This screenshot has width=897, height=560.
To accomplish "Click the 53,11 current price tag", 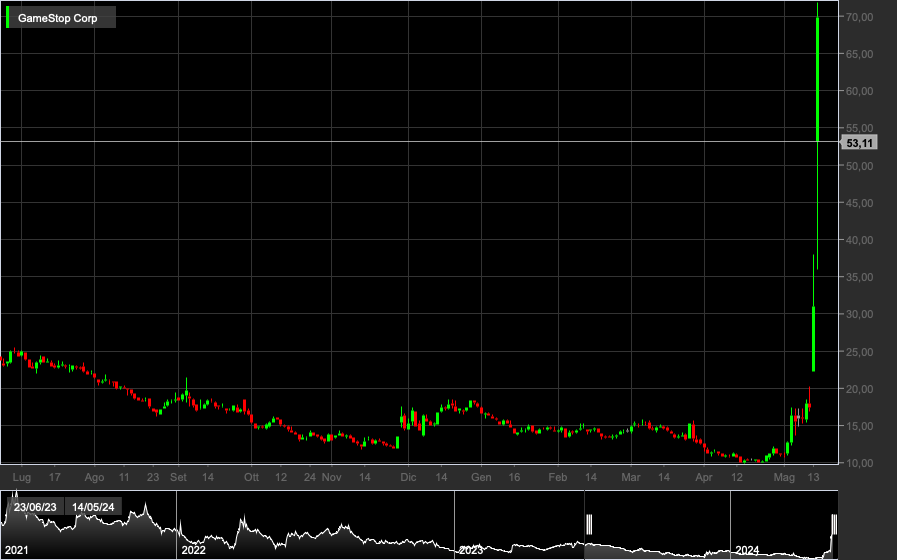I will tap(860, 143).
